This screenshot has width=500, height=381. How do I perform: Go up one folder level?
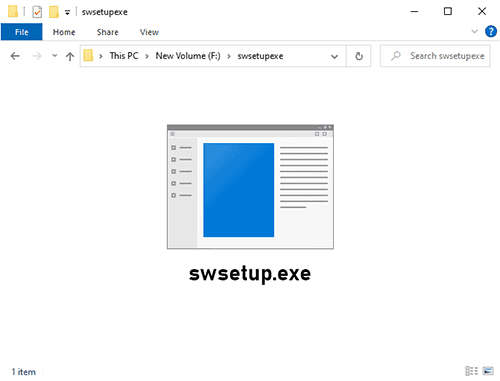point(70,56)
